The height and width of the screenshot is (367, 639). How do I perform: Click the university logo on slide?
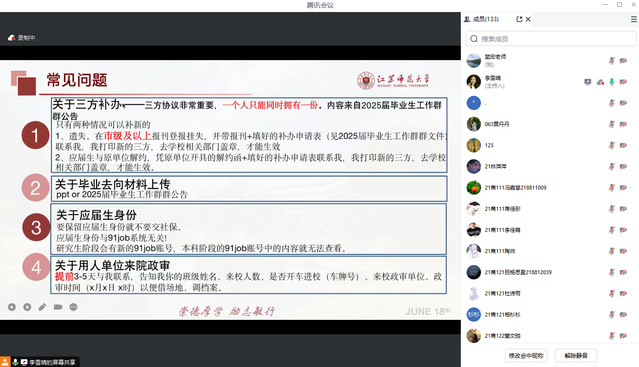(393, 80)
